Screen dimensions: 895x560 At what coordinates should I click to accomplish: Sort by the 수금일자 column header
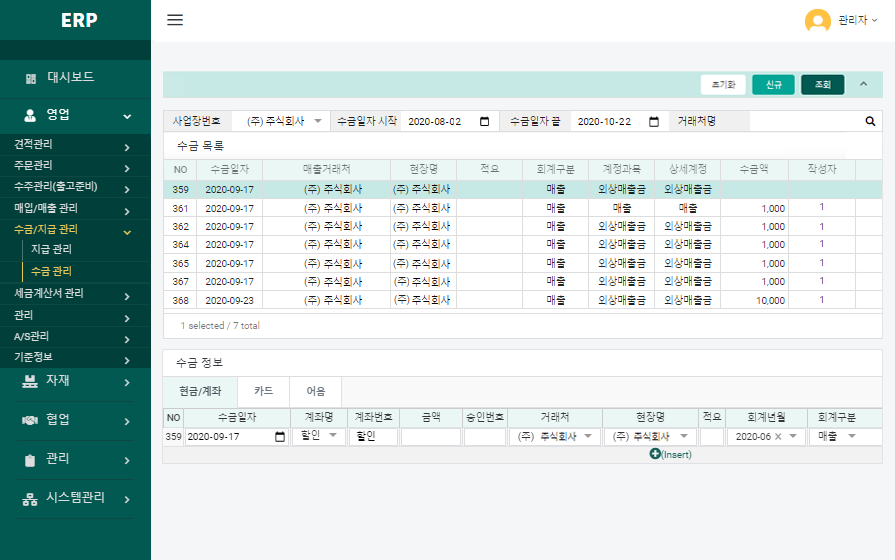point(229,170)
